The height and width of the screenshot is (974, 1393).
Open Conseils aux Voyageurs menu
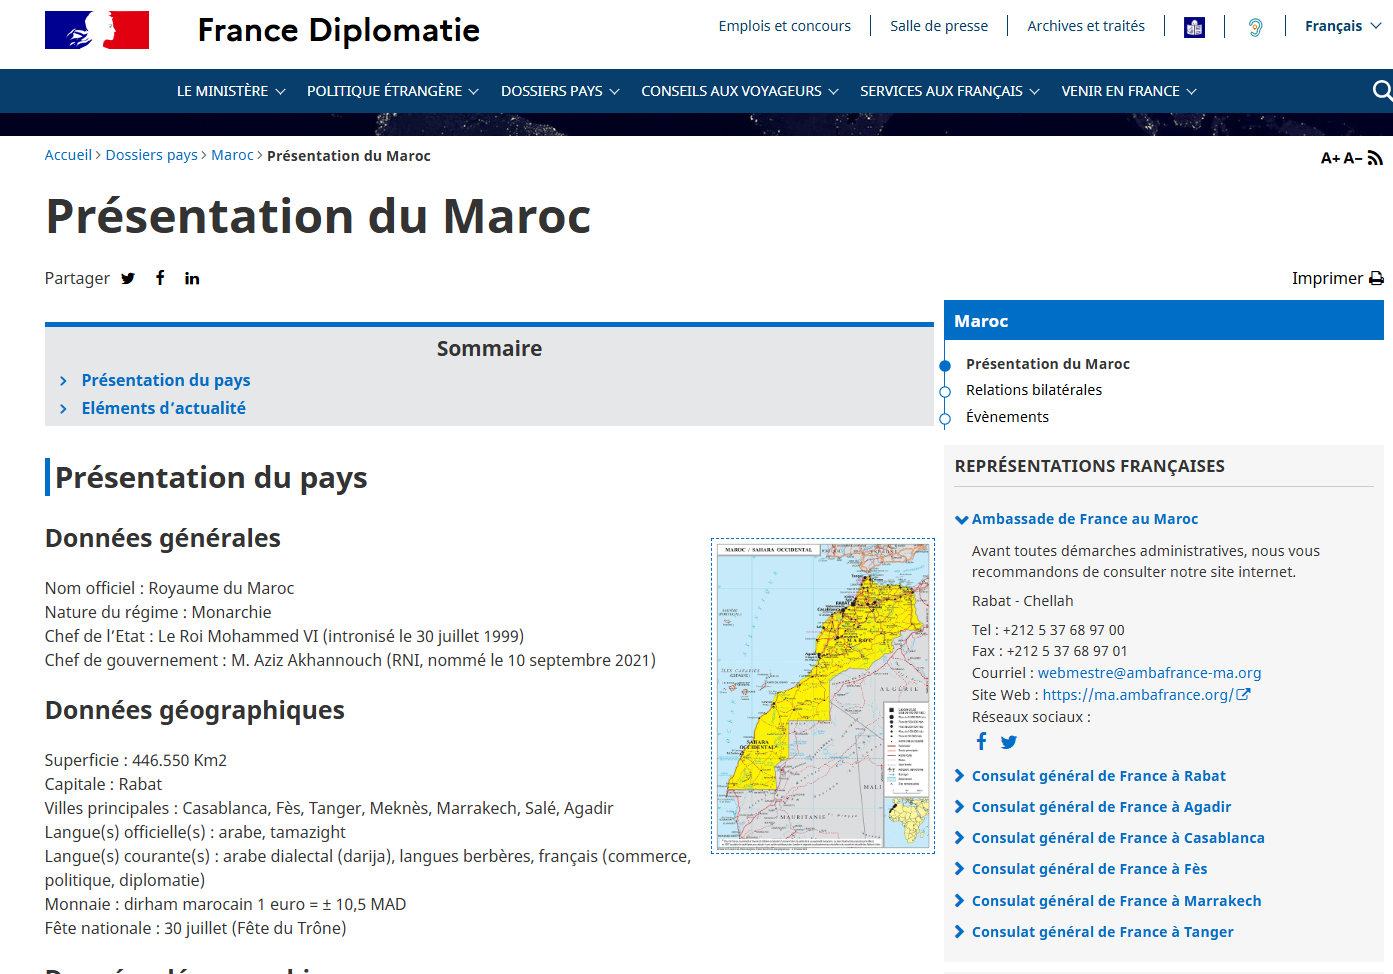(x=739, y=91)
